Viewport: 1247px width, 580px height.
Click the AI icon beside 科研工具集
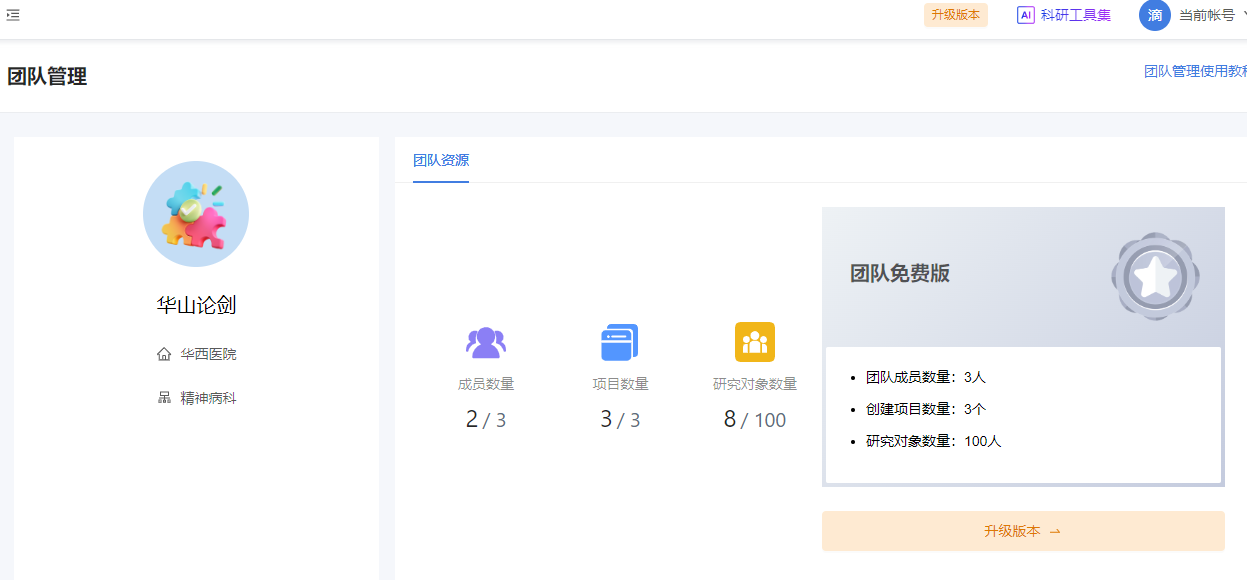1025,15
